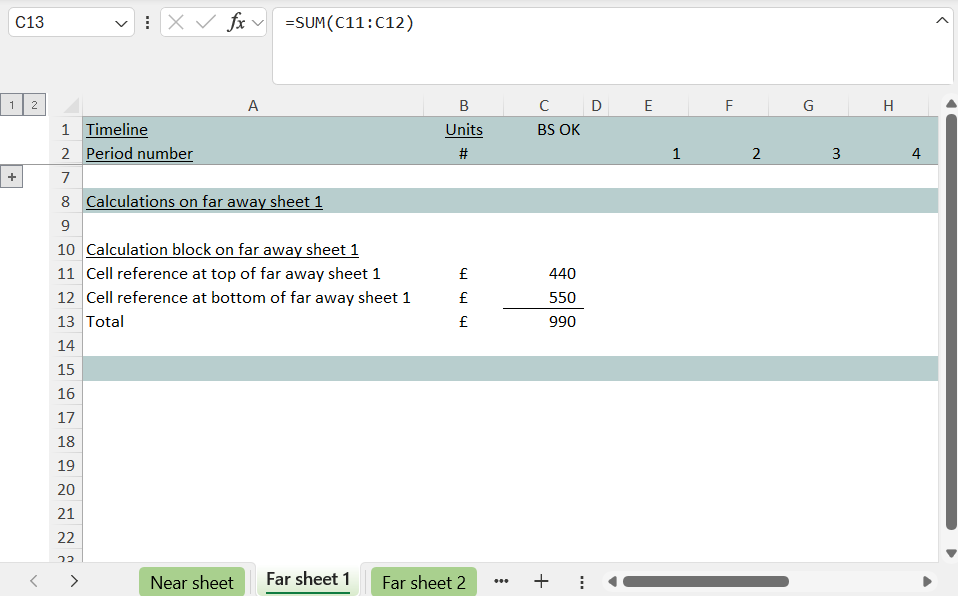
Task: Click the Insert Function fx icon
Action: tap(236, 22)
